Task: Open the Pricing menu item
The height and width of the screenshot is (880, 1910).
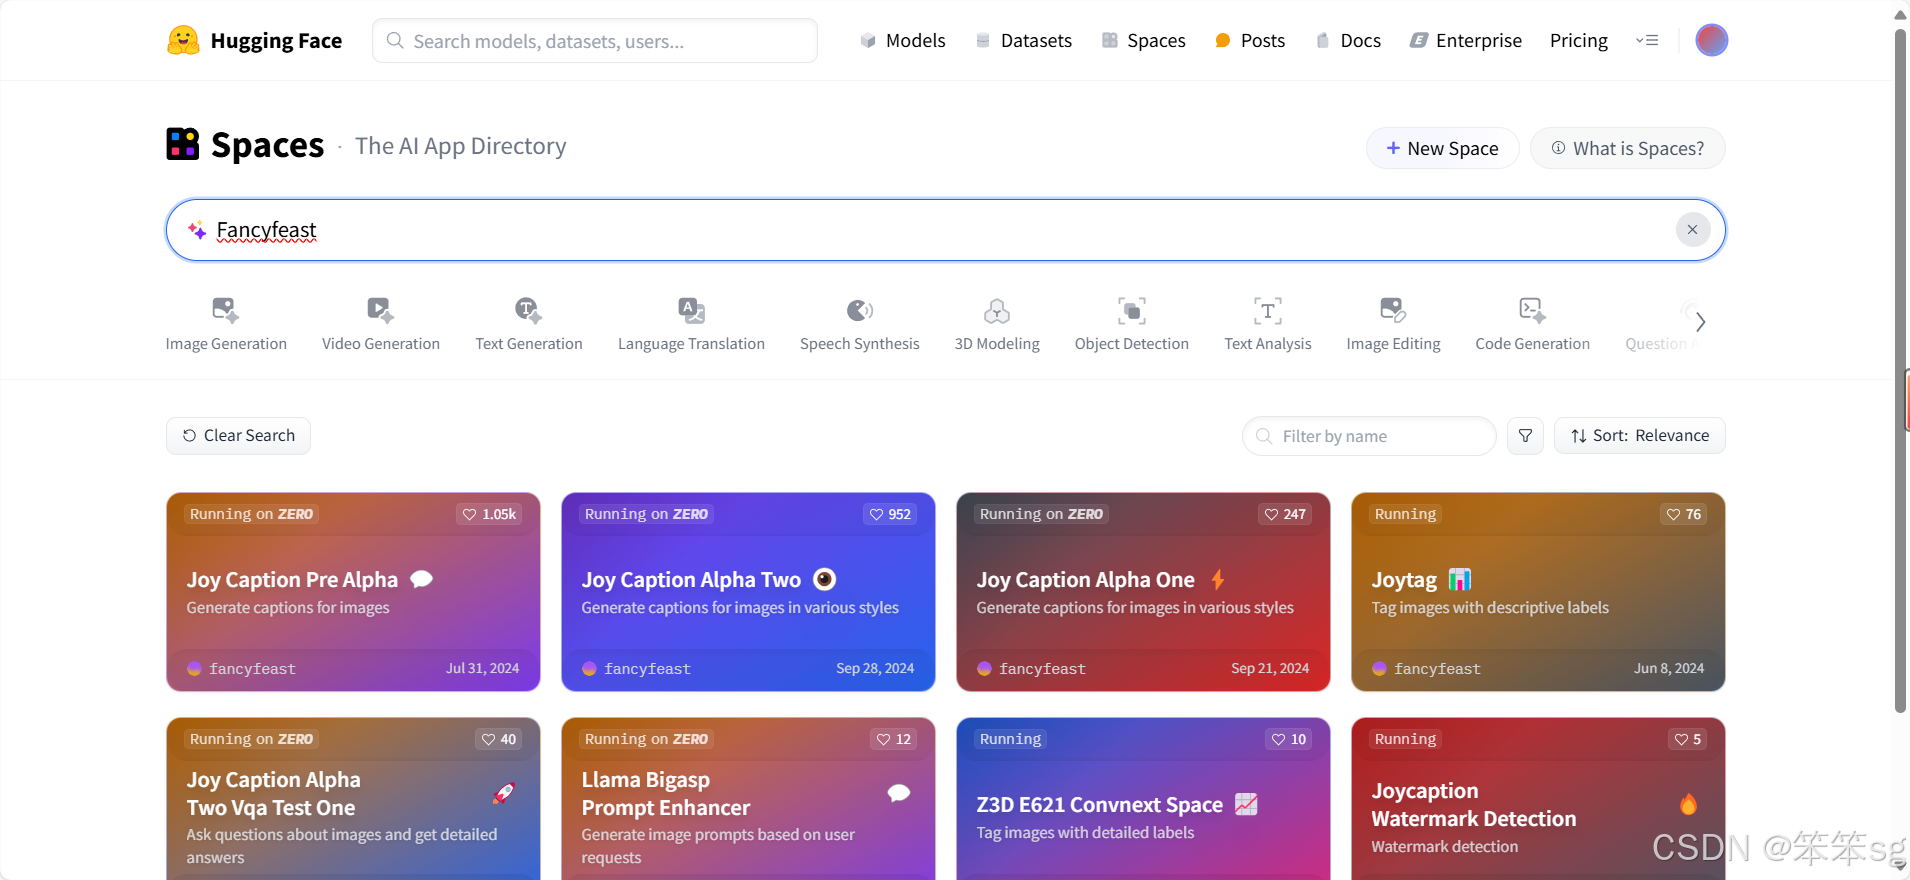Action: coord(1579,41)
